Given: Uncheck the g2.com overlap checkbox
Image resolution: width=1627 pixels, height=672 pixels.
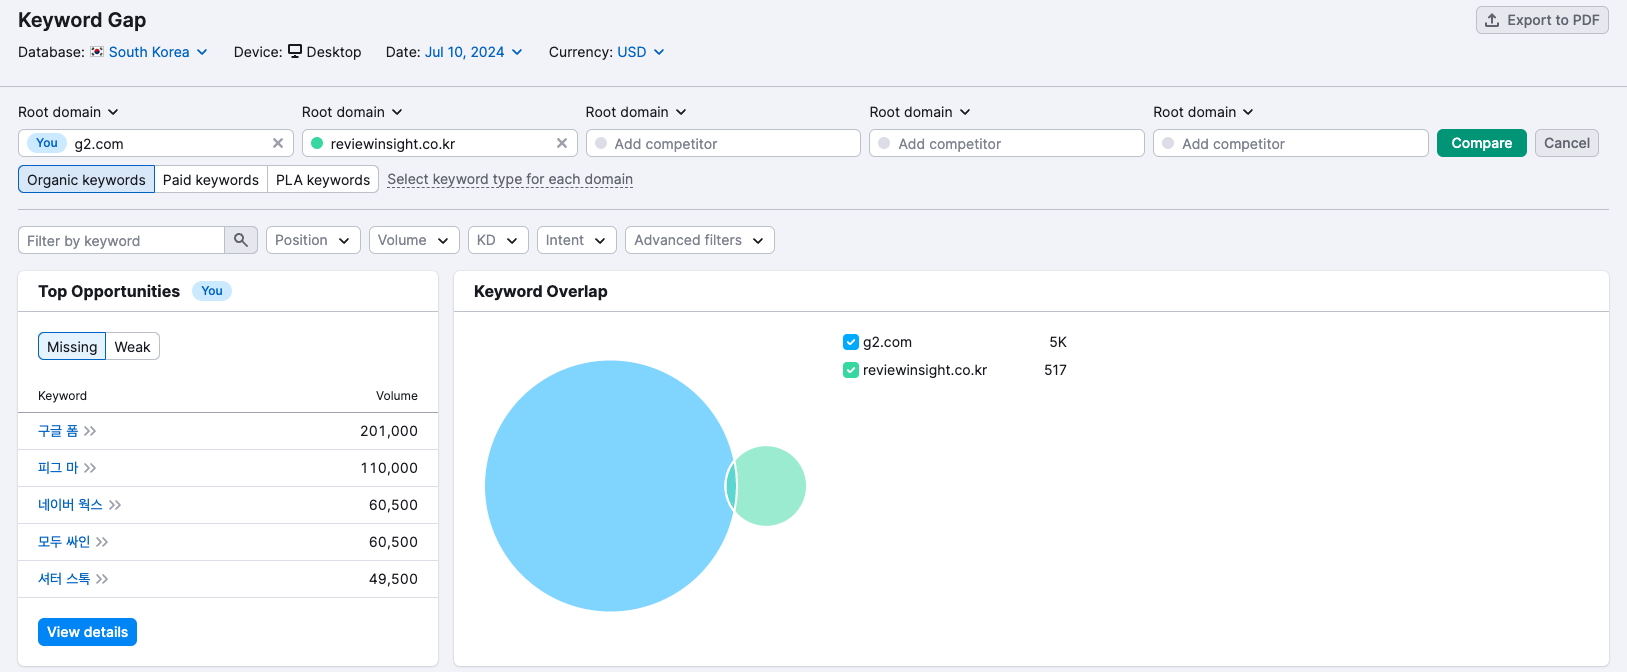Looking at the screenshot, I should 851,342.
